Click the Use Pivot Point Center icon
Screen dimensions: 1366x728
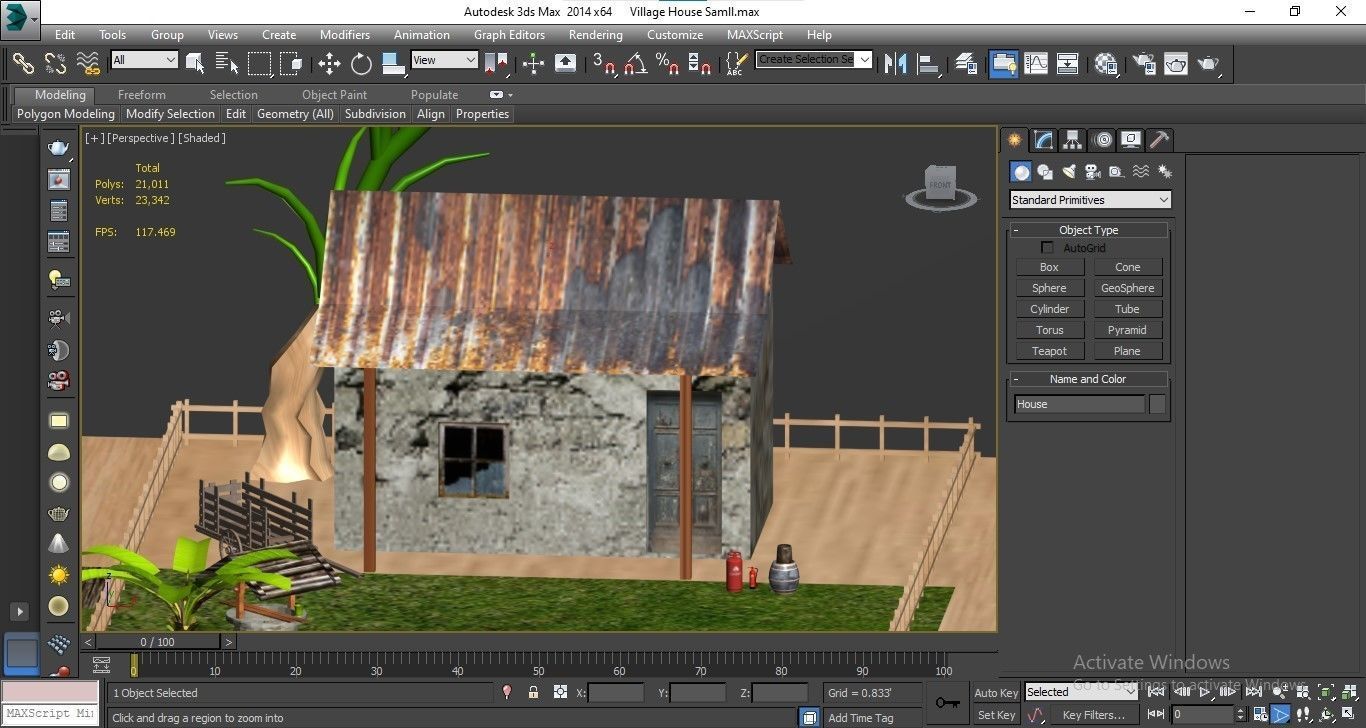click(497, 63)
